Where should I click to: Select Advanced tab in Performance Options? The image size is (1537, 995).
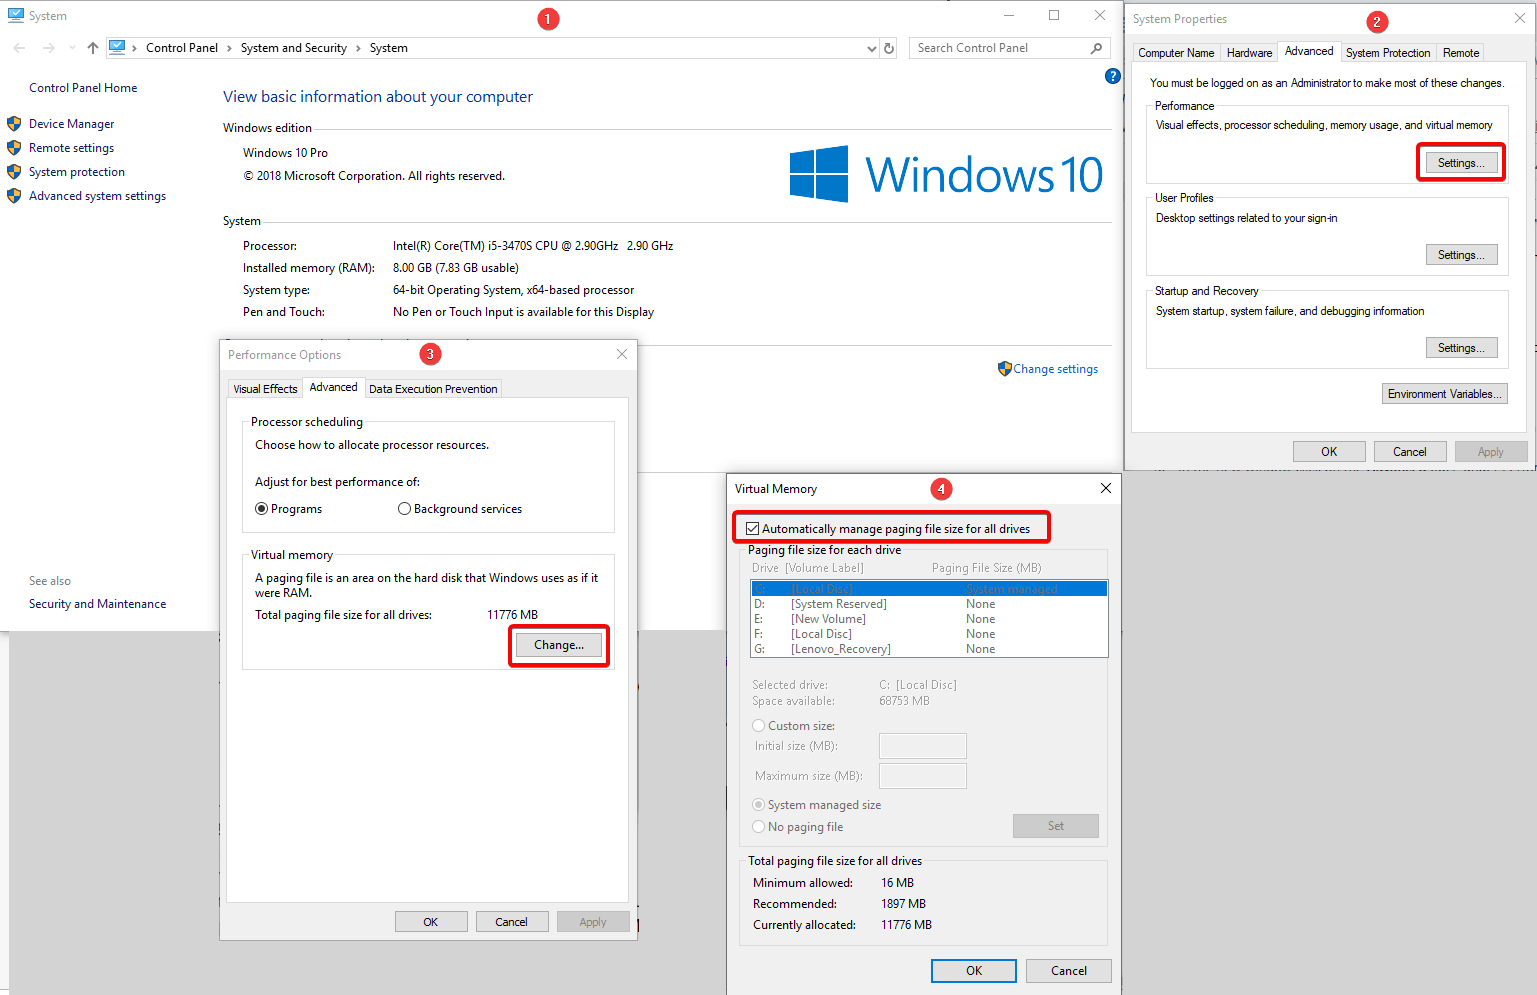pyautogui.click(x=333, y=387)
